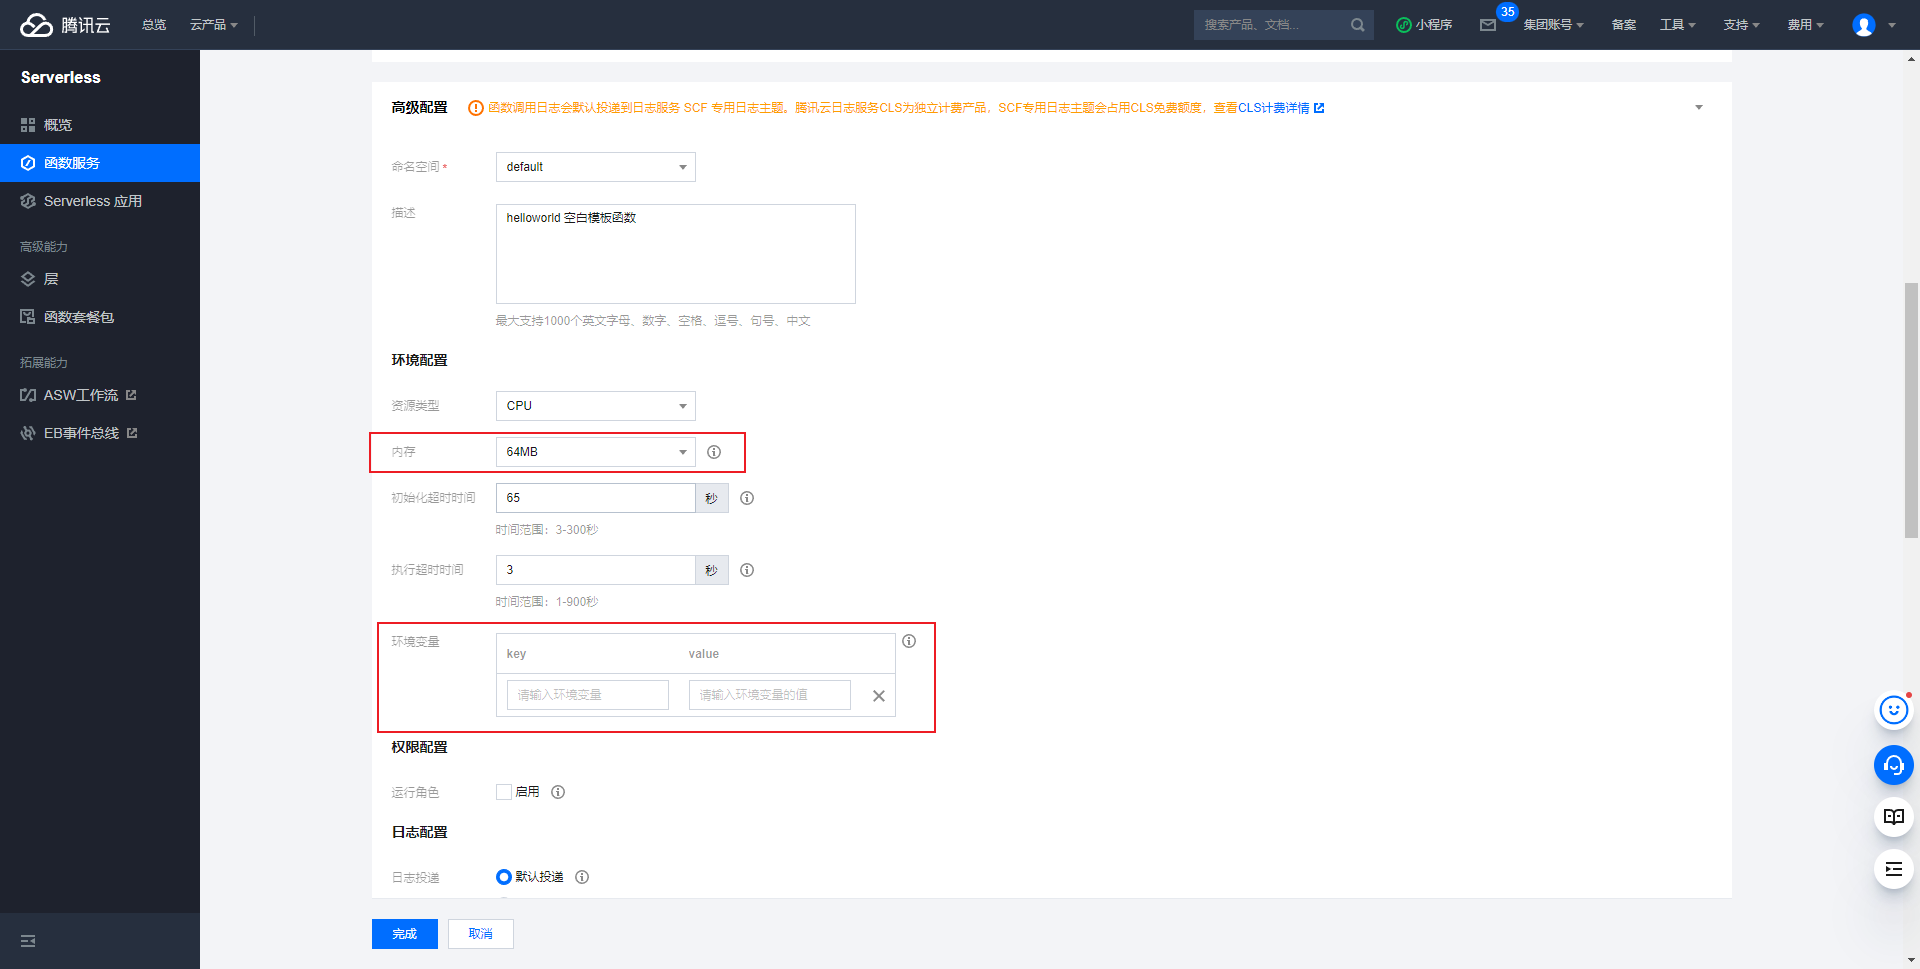
Task: Open EB事件总线 from the sidebar
Action: 80,432
